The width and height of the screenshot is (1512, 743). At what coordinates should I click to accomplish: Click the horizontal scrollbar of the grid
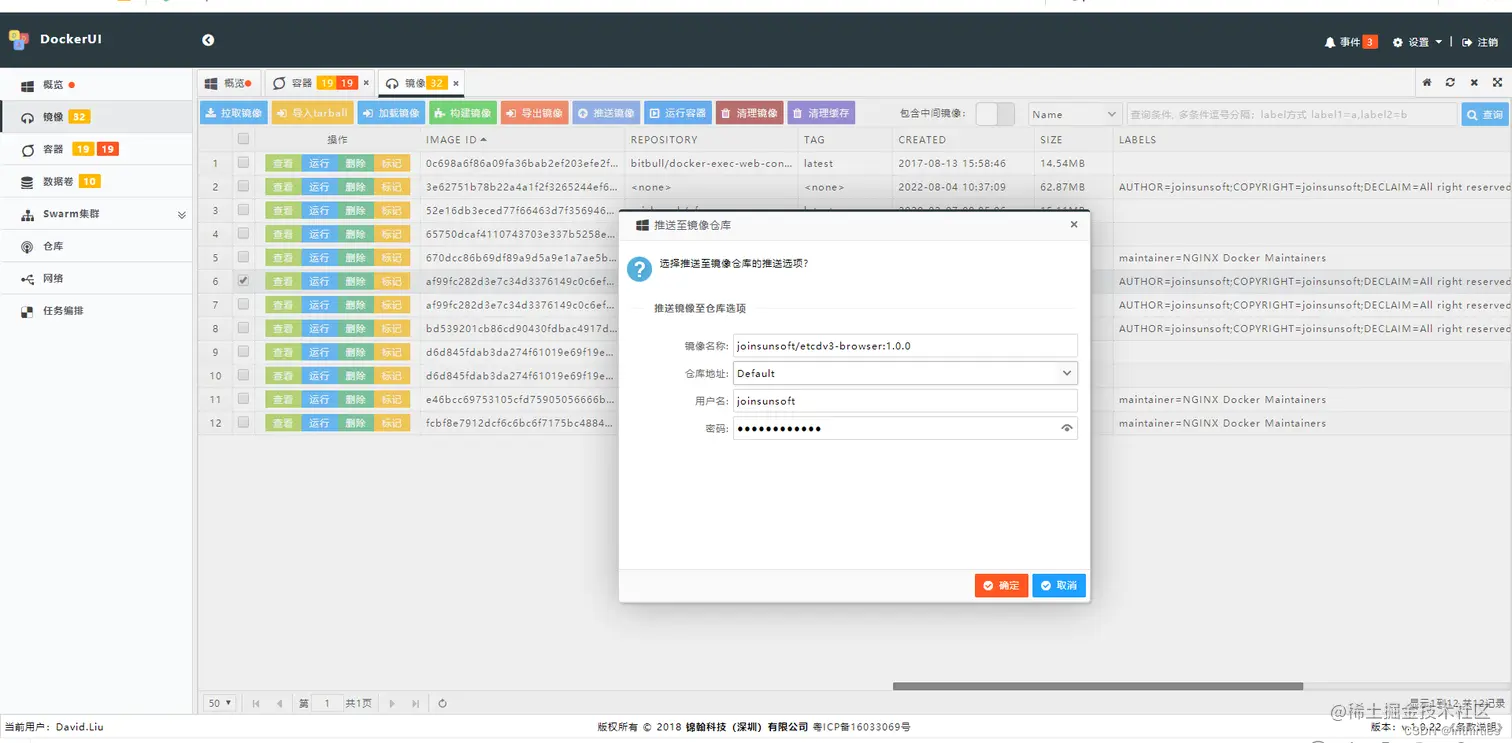tap(1097, 686)
